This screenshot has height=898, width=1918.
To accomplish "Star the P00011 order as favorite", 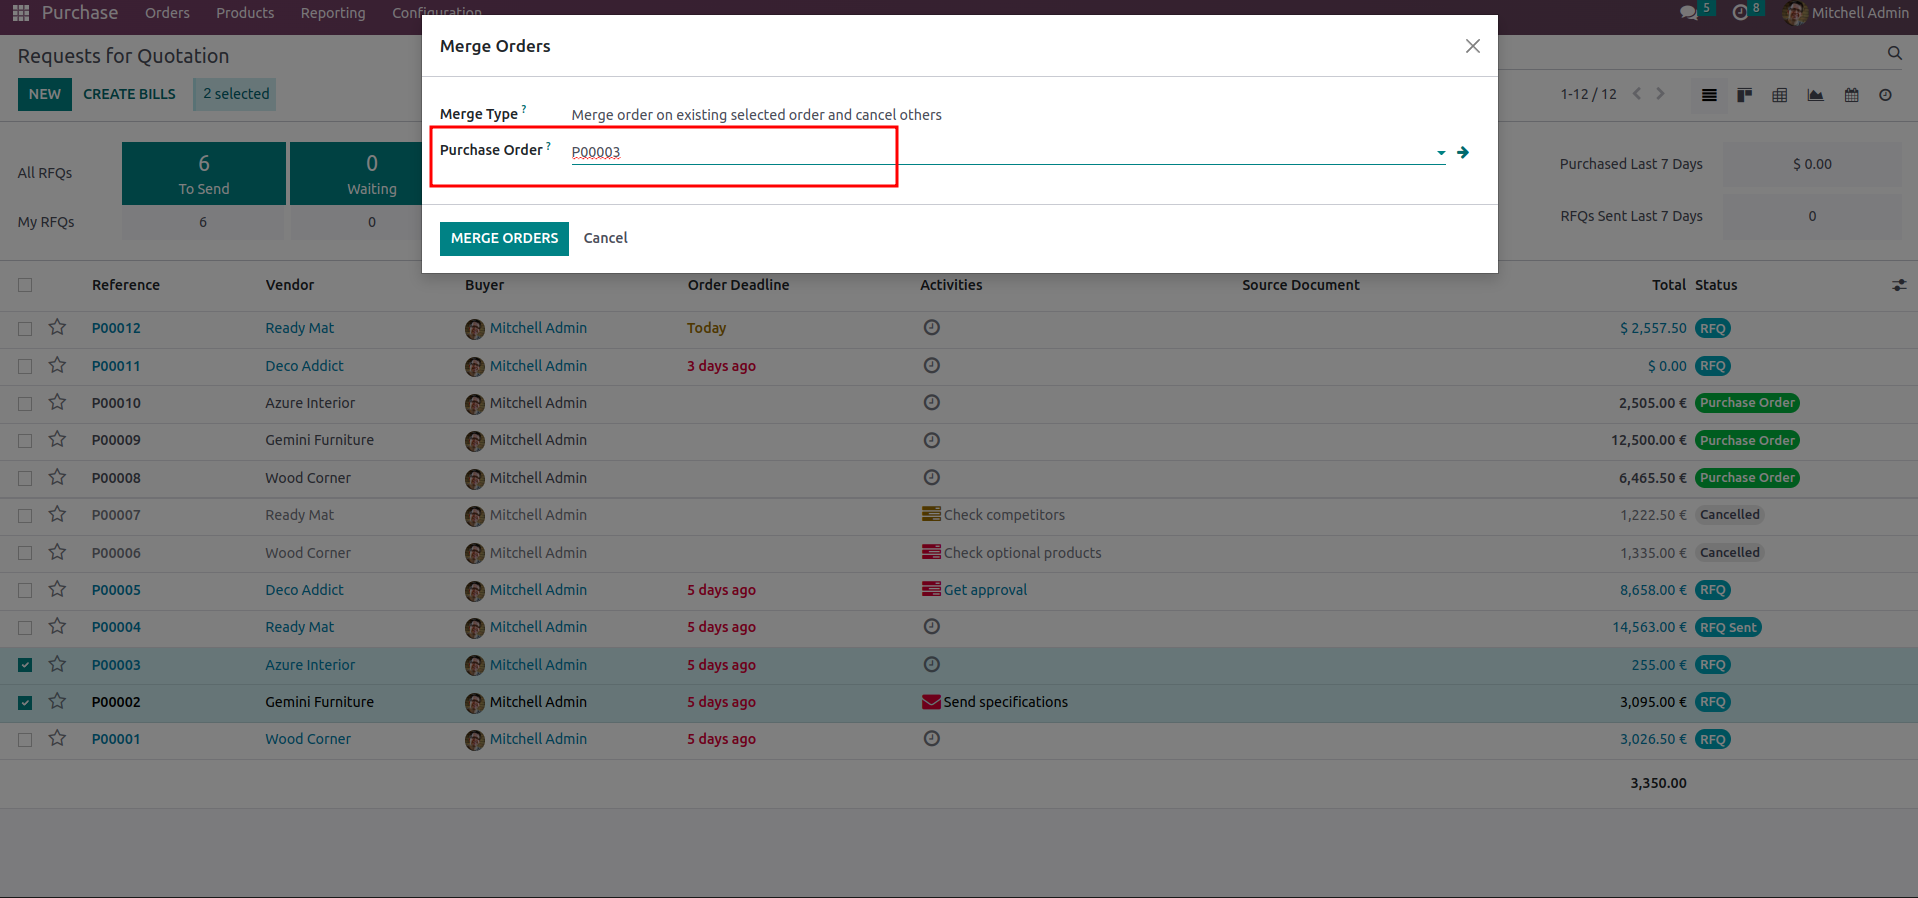I will (x=57, y=365).
